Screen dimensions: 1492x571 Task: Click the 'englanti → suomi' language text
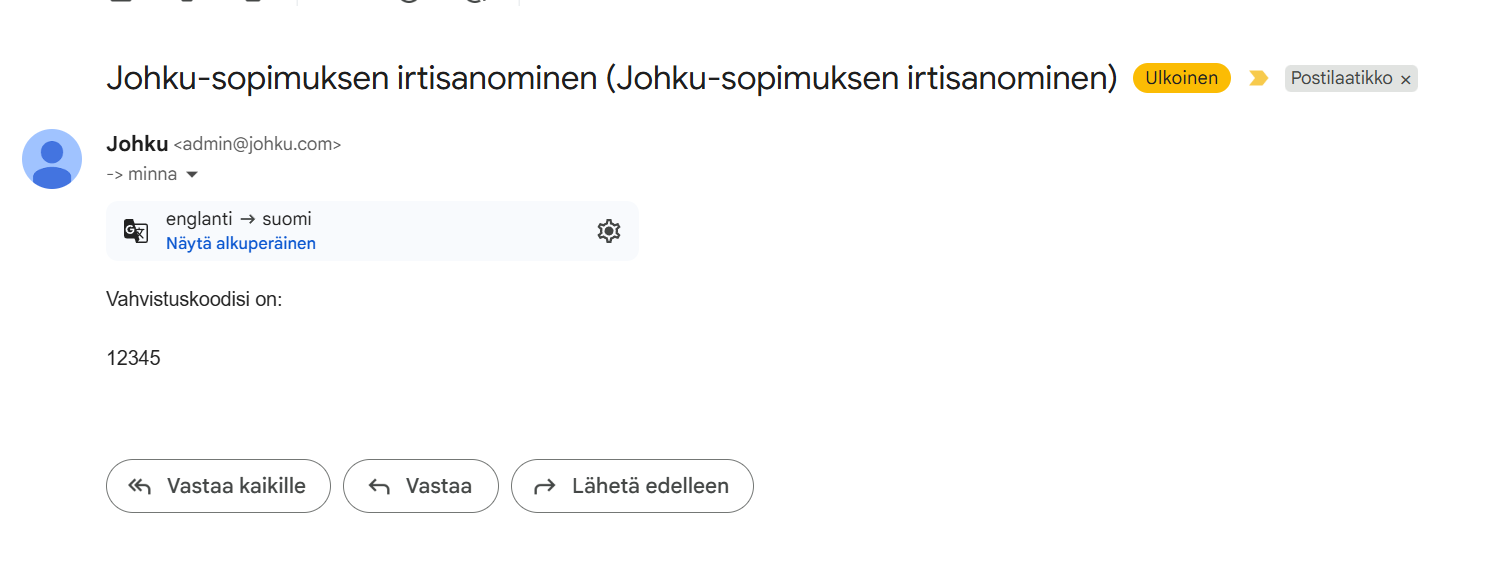(x=239, y=219)
